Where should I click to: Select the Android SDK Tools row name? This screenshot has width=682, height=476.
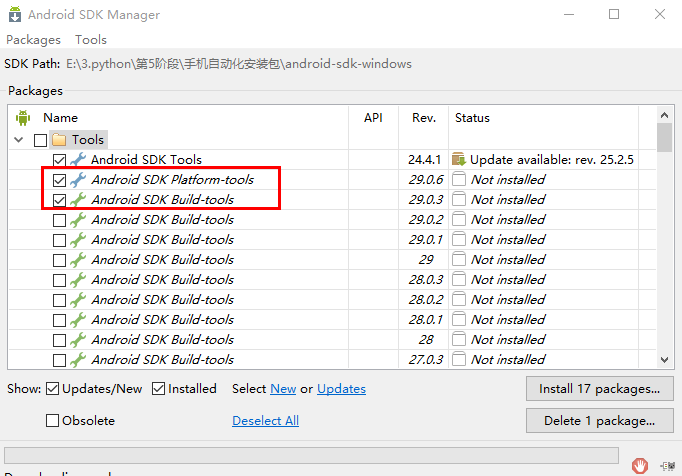147,159
